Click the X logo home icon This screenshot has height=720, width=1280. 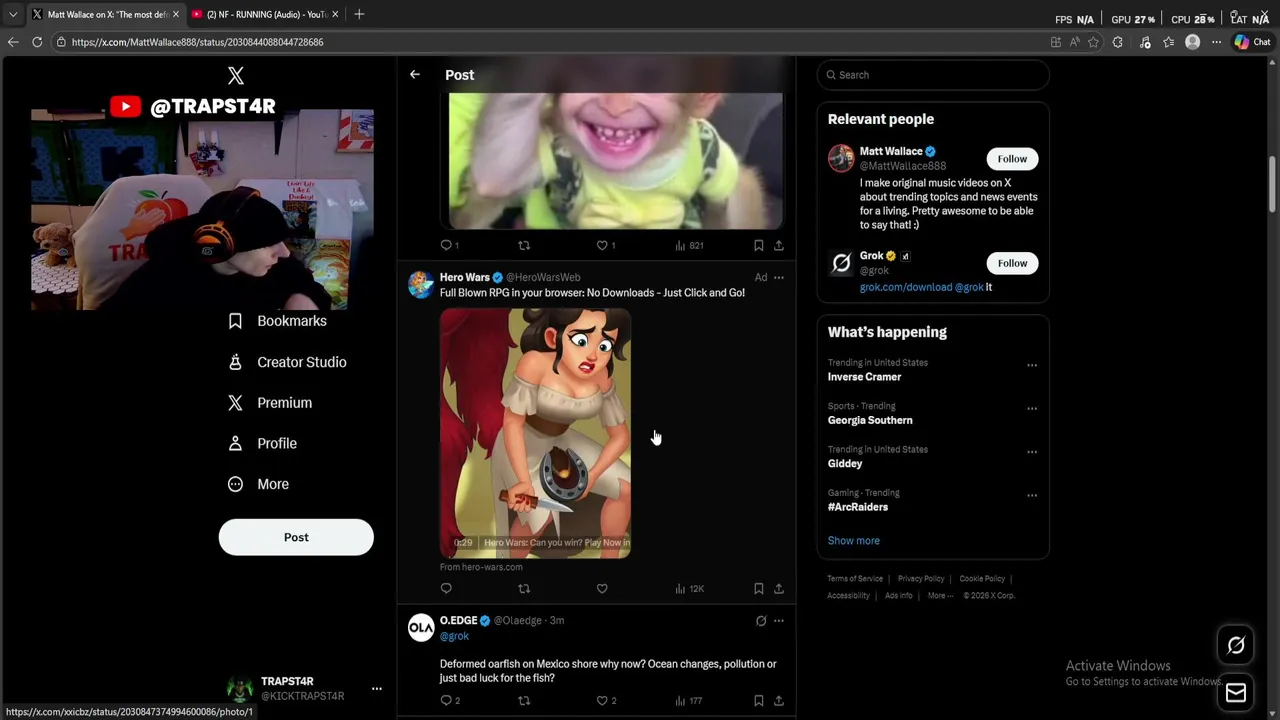pyautogui.click(x=236, y=76)
